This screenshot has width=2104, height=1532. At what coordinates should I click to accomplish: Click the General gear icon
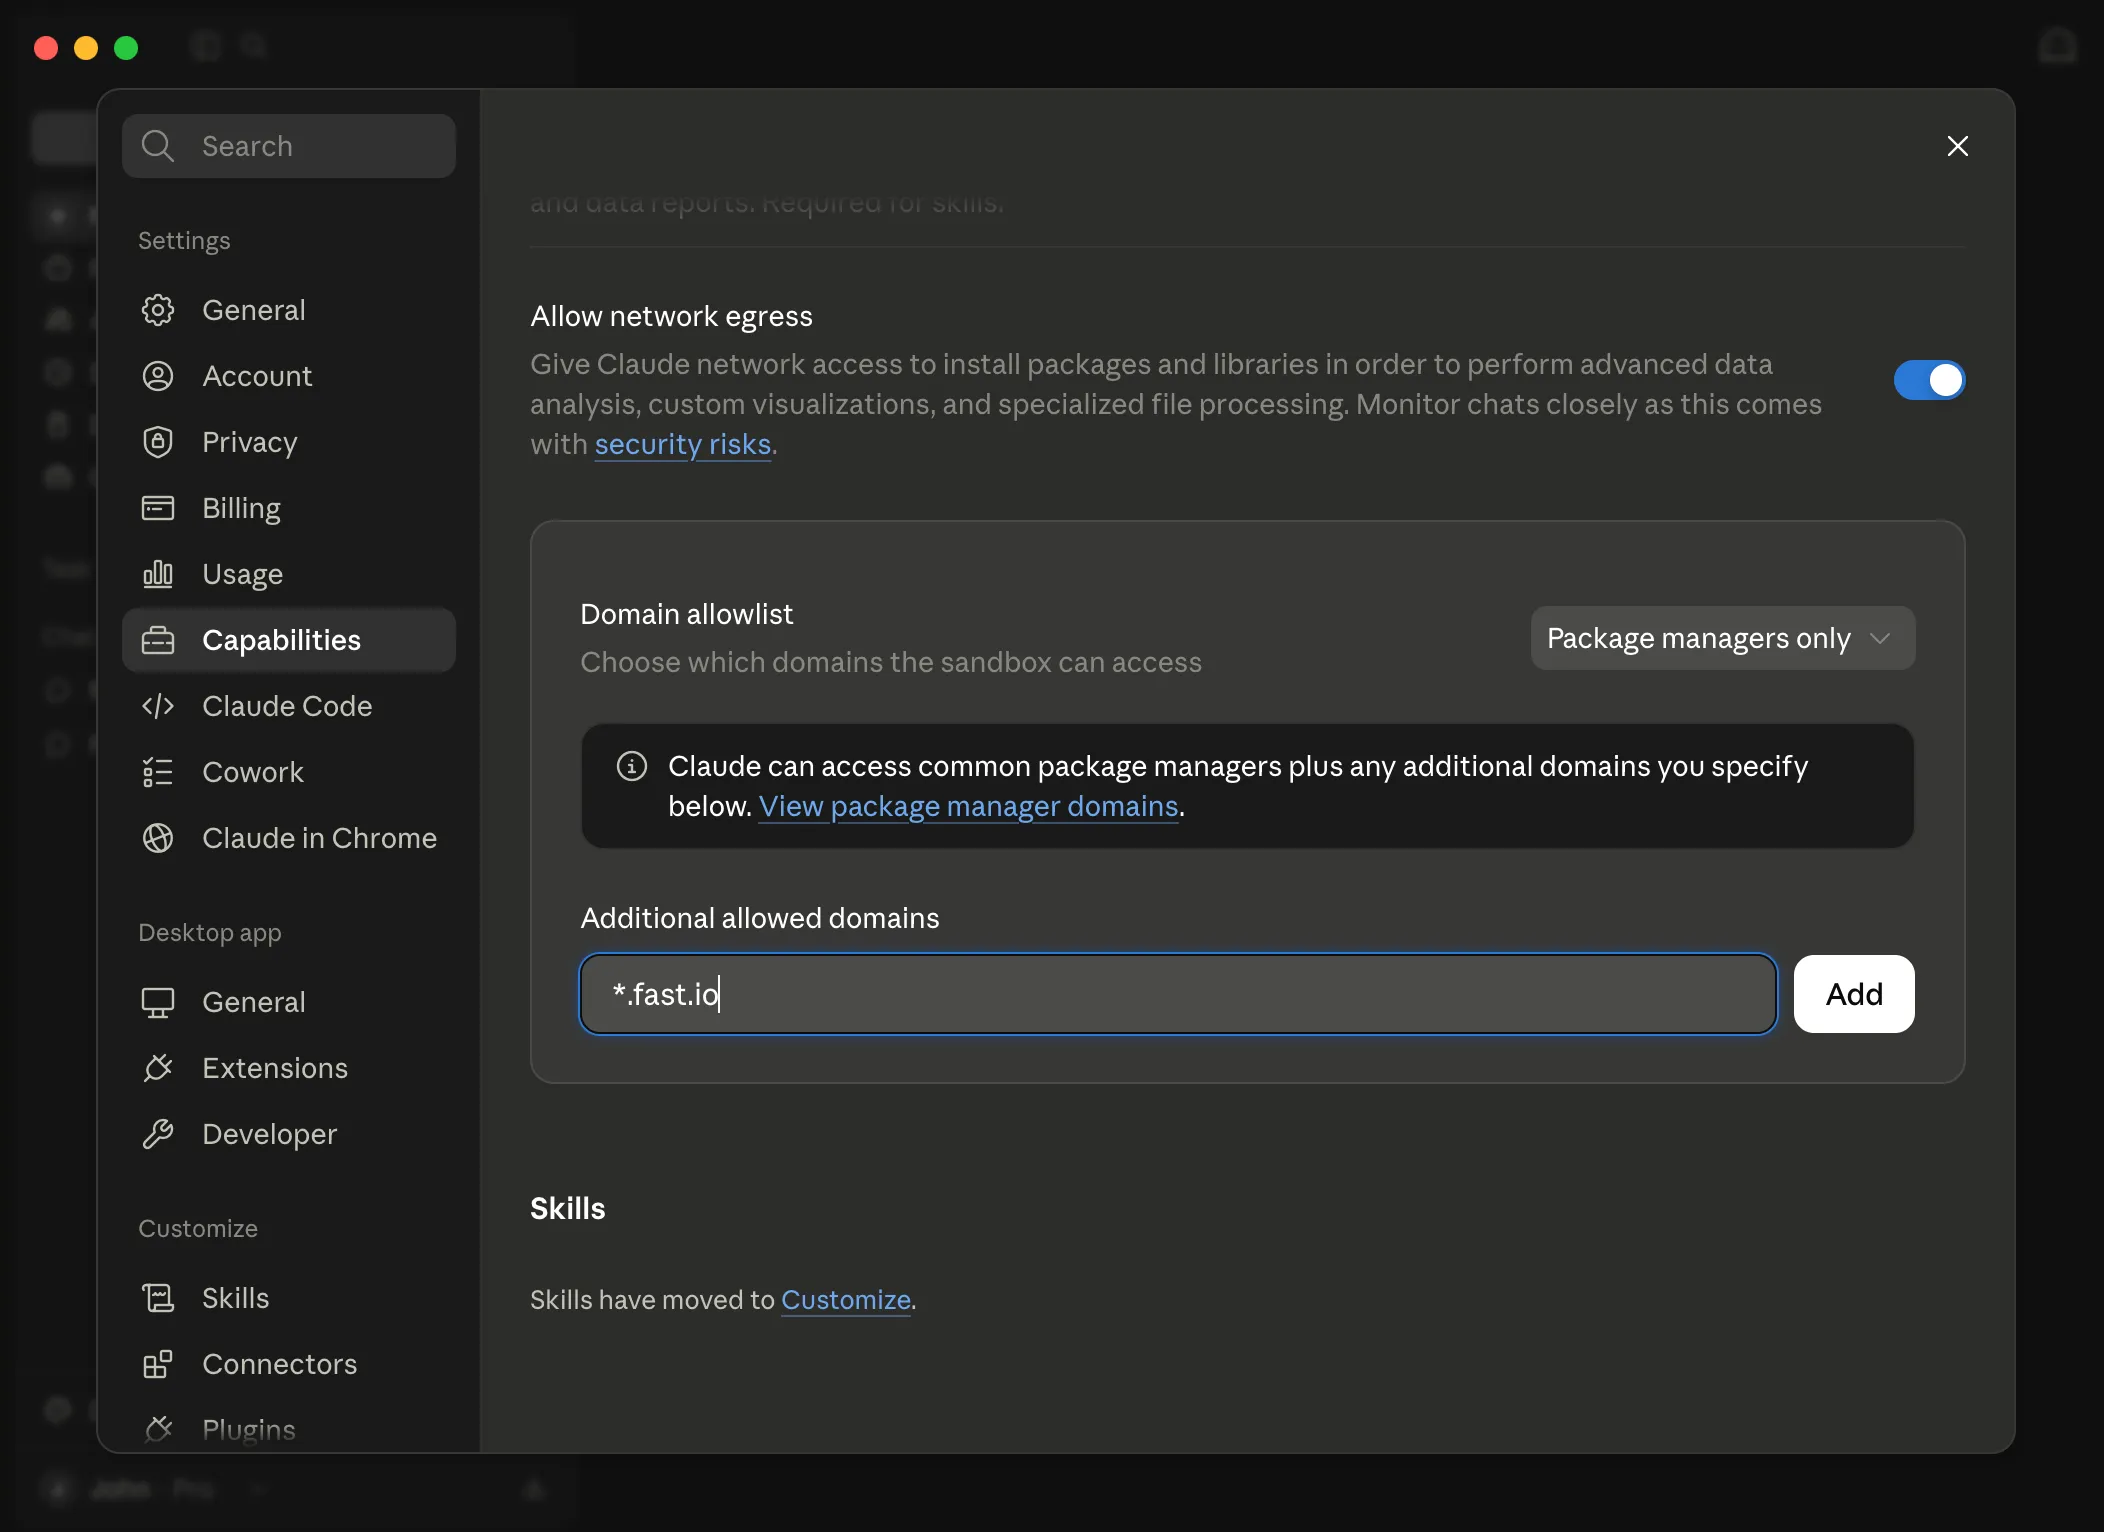158,310
